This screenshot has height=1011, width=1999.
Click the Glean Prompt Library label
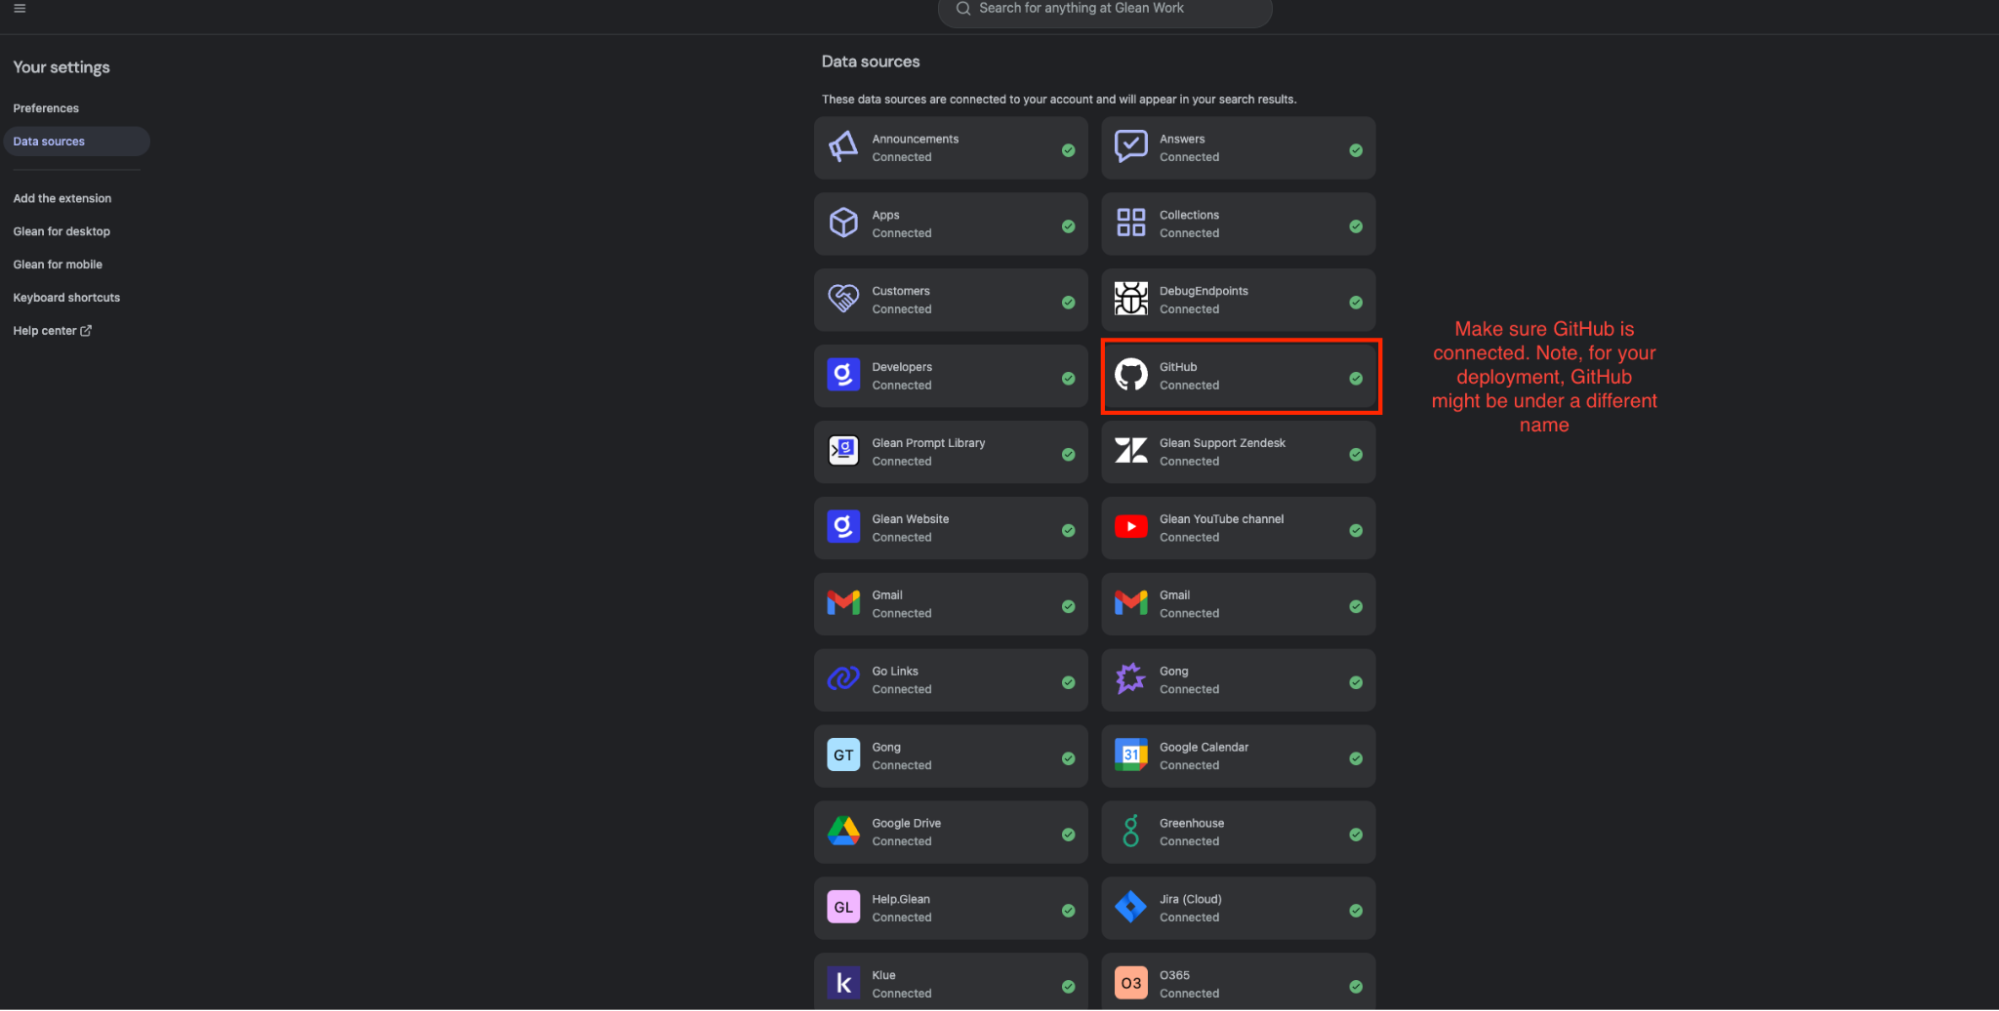click(x=928, y=443)
